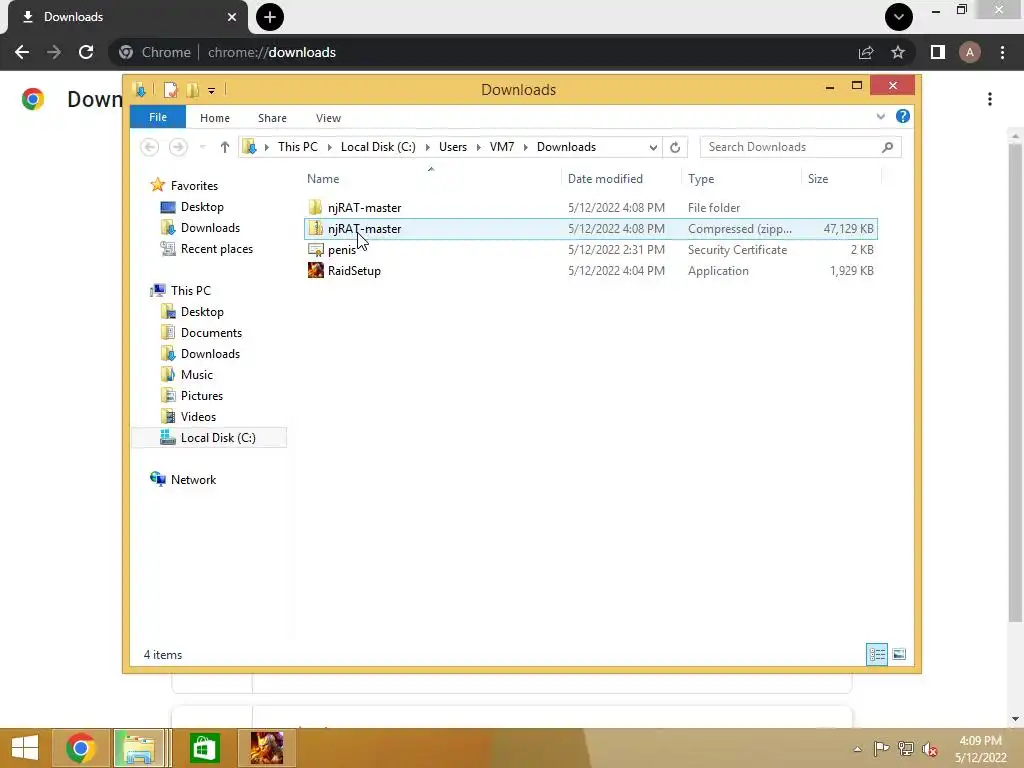1024x768 pixels.
Task: Open Windows Store from the taskbar
Action: (x=204, y=748)
